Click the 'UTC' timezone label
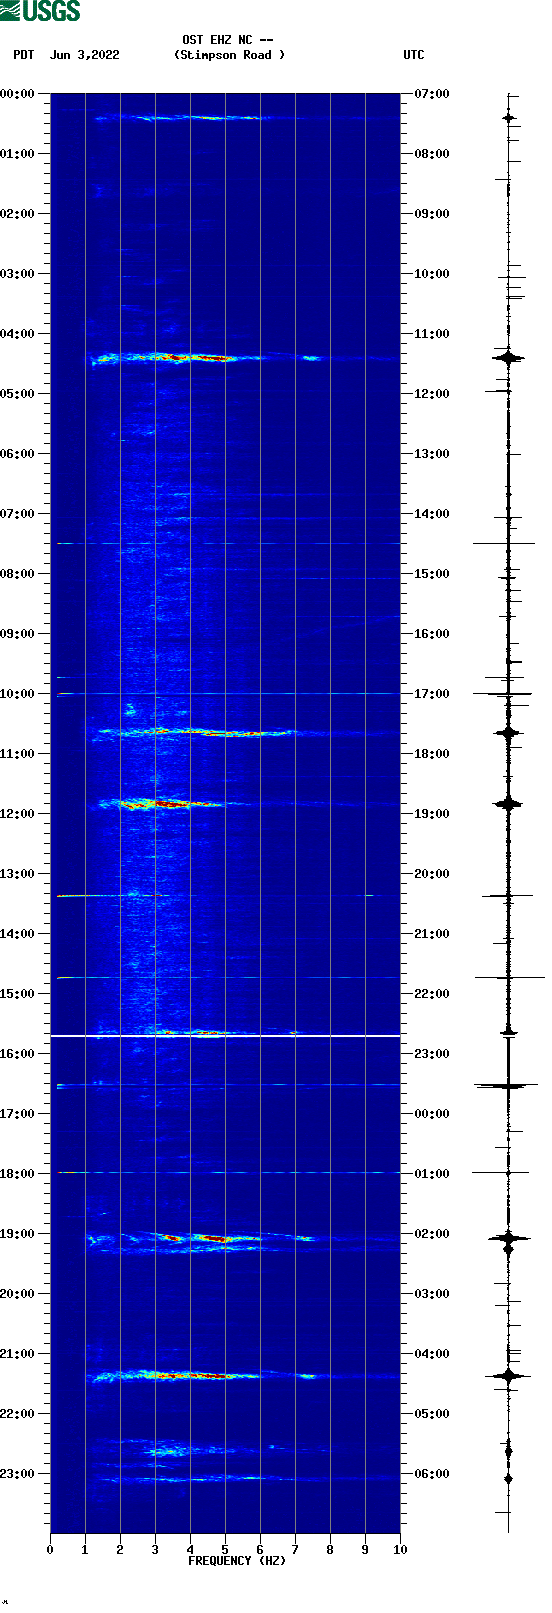The image size is (552, 1613). tap(414, 55)
